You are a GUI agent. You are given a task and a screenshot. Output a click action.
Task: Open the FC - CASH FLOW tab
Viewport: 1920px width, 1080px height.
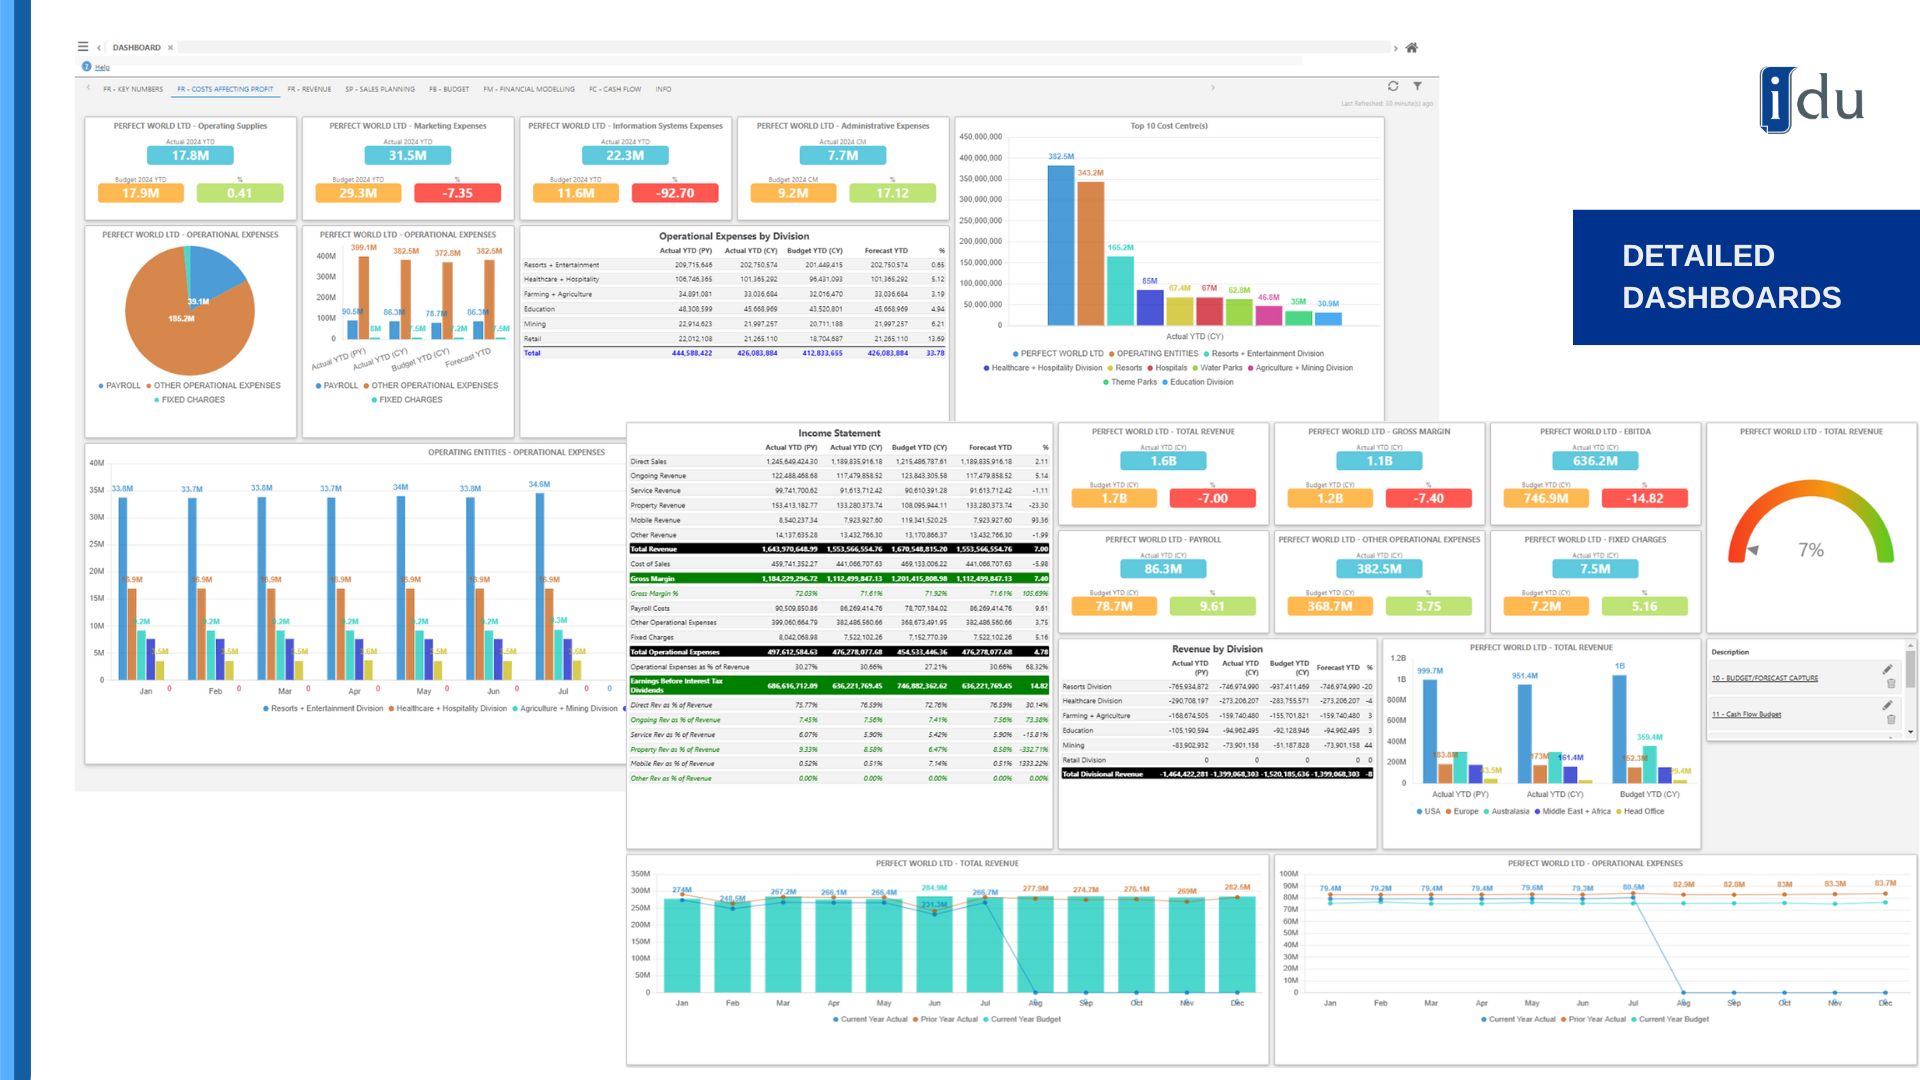point(615,89)
